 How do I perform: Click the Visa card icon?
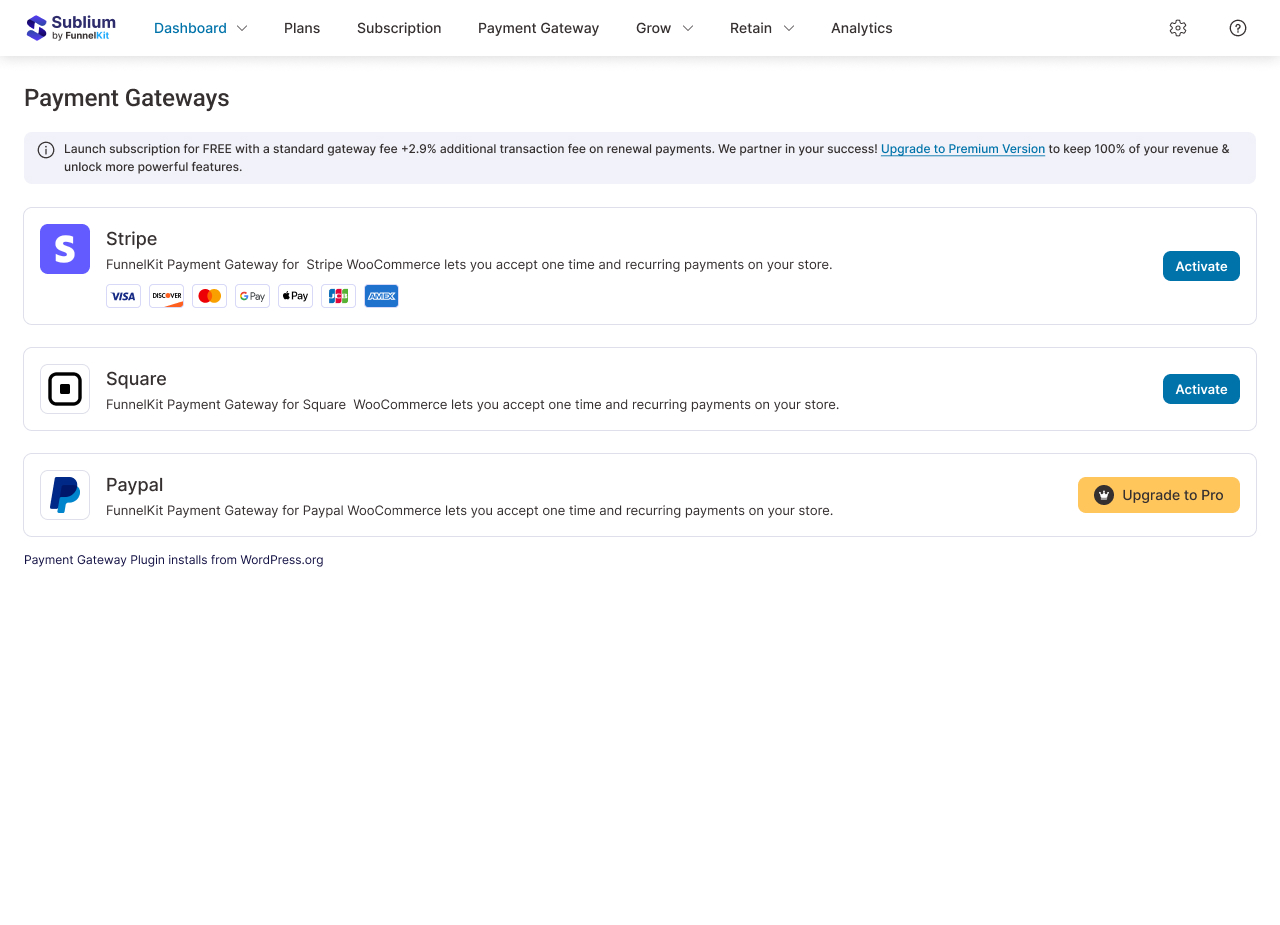[x=123, y=296]
